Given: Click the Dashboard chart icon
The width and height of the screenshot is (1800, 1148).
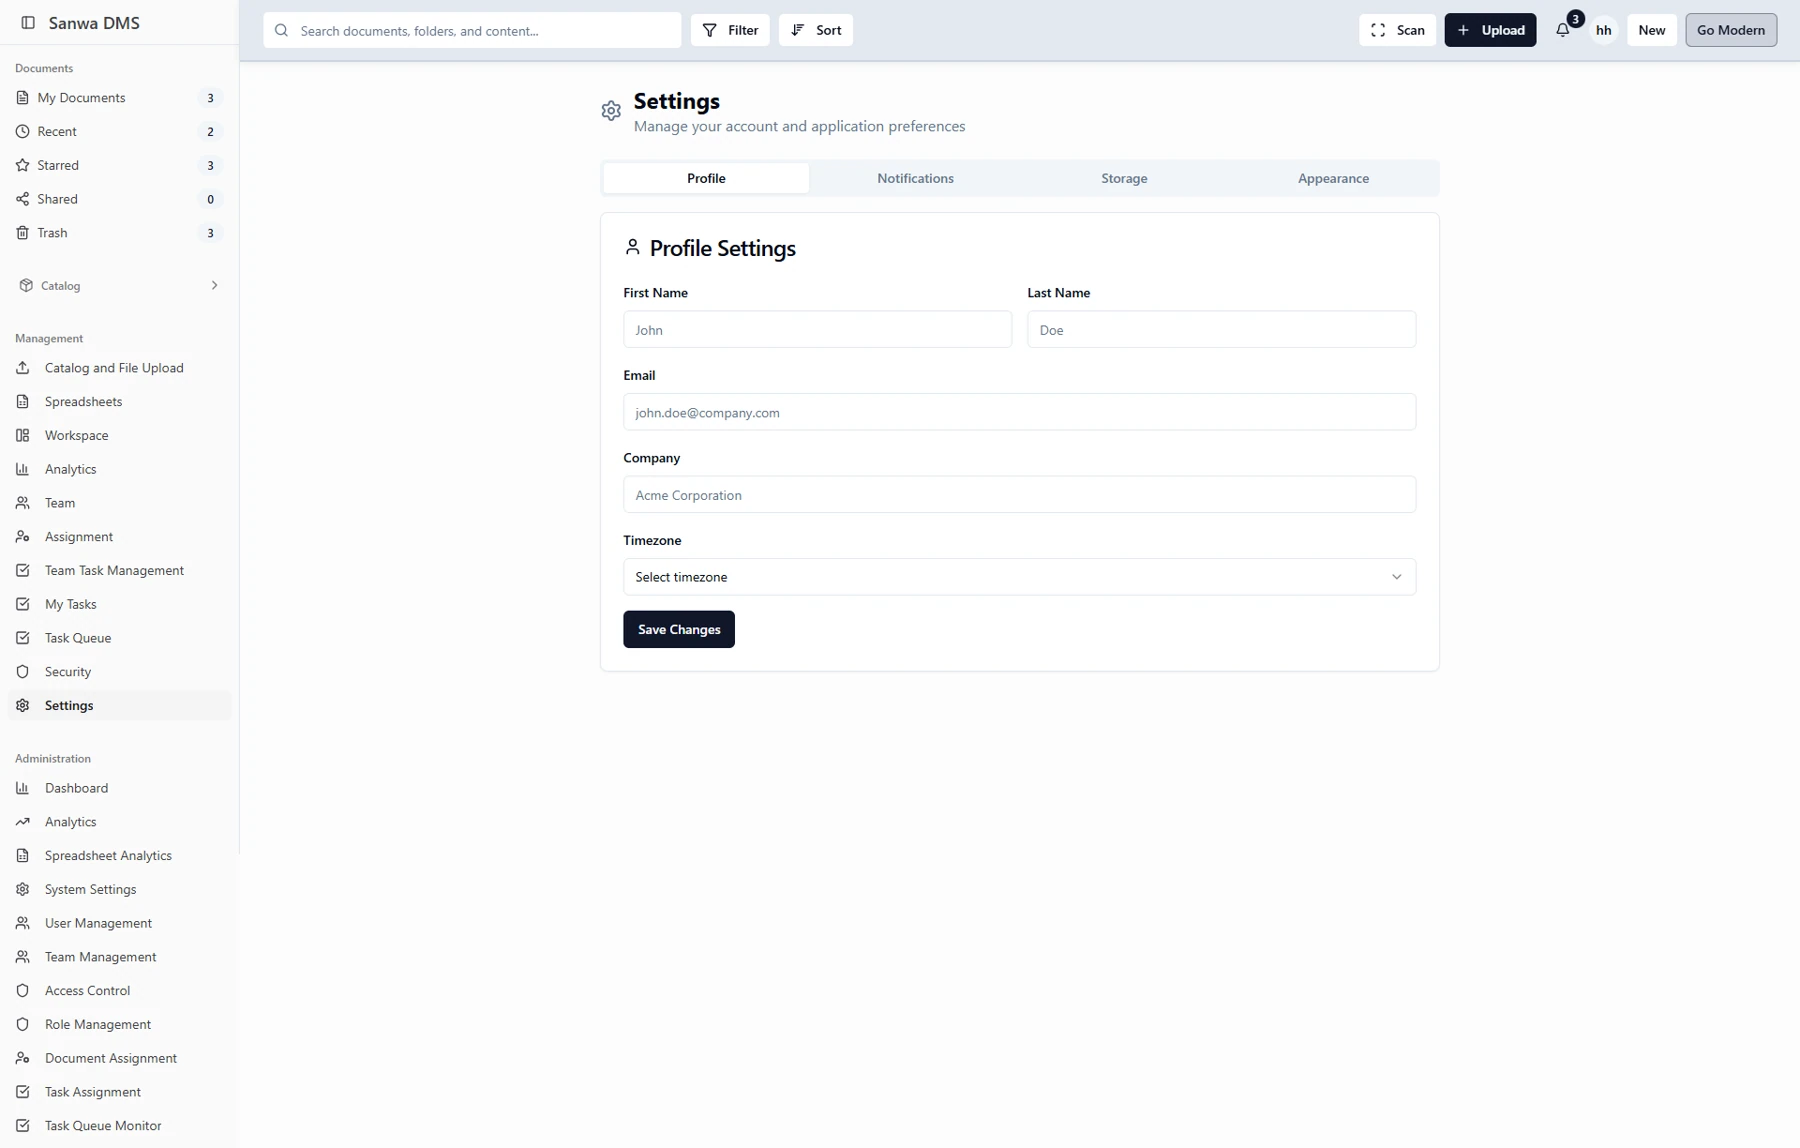Looking at the screenshot, I should (22, 788).
